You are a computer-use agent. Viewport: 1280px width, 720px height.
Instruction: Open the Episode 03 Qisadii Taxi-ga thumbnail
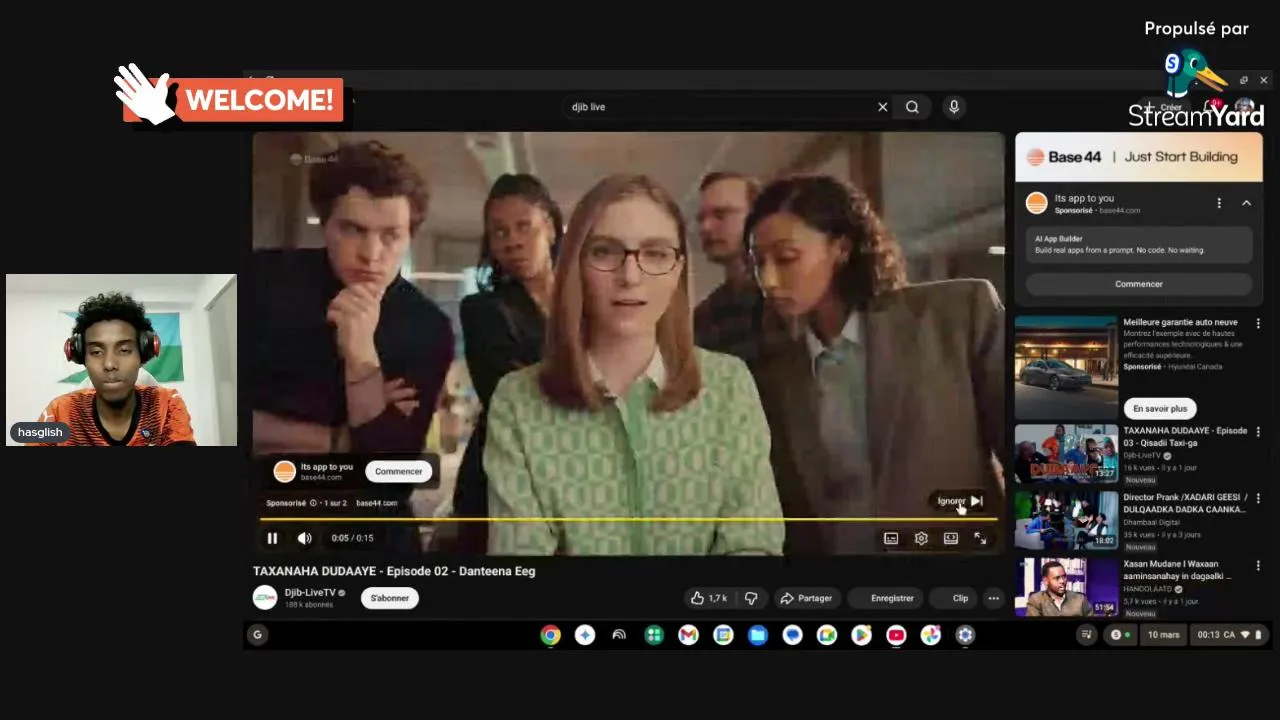(1066, 453)
